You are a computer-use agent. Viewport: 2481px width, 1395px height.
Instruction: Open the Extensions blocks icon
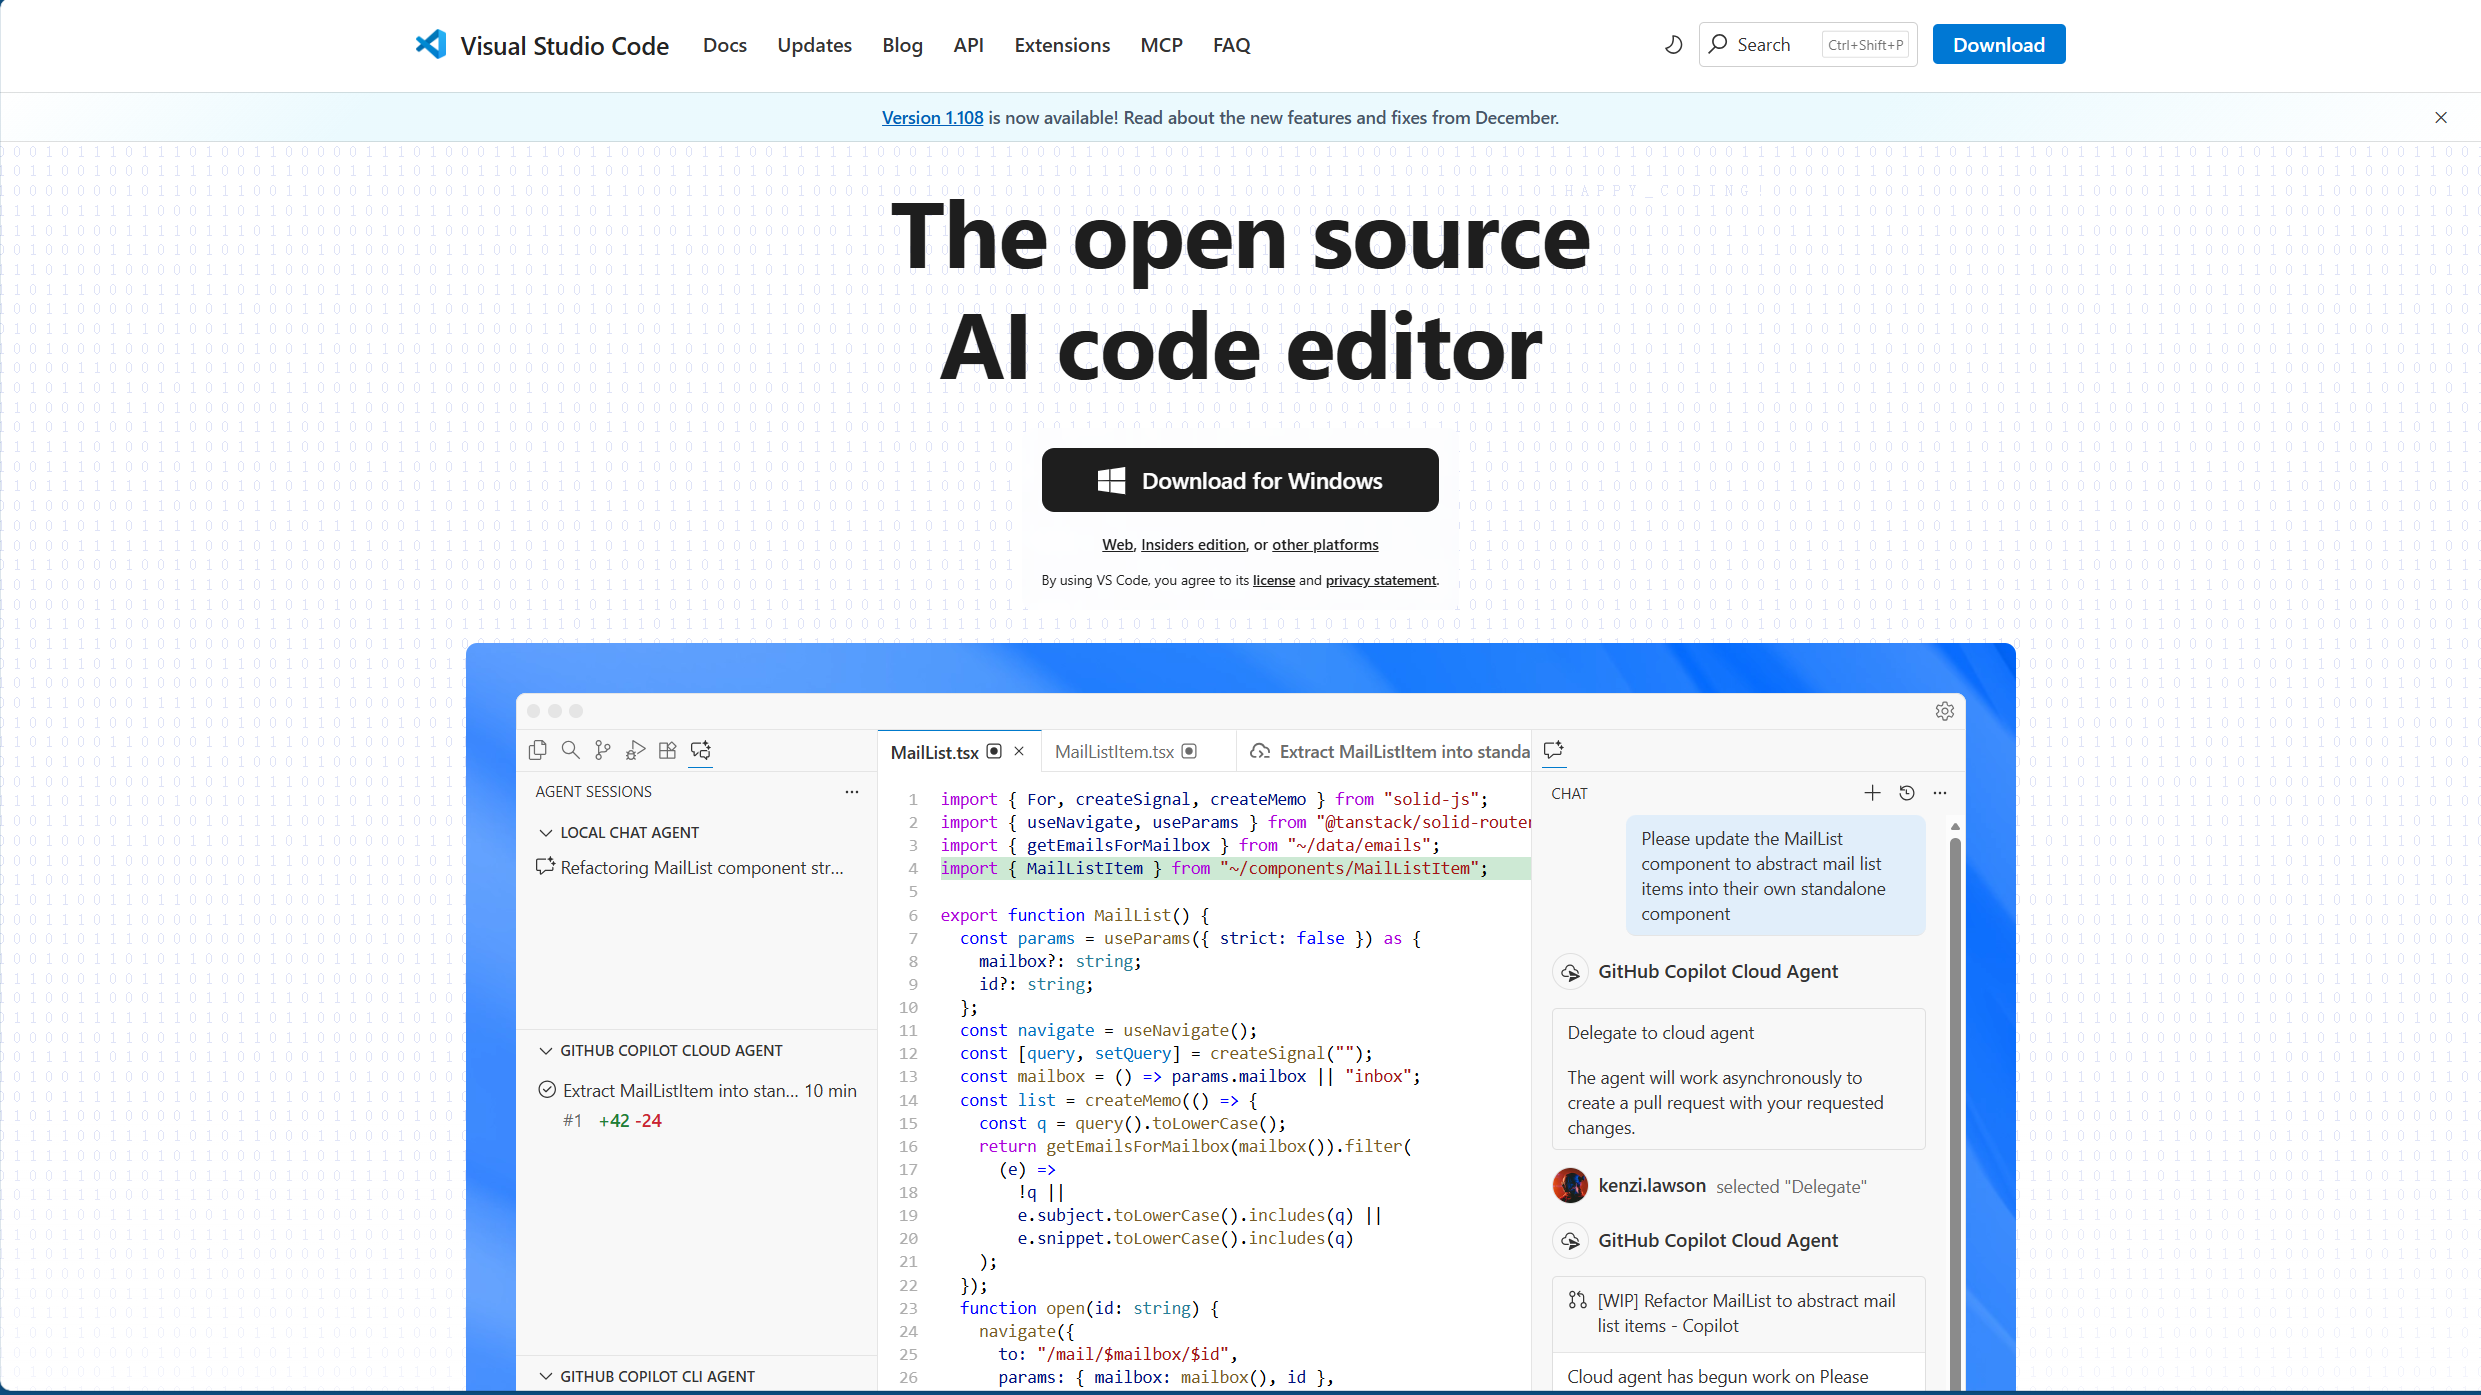[x=668, y=750]
